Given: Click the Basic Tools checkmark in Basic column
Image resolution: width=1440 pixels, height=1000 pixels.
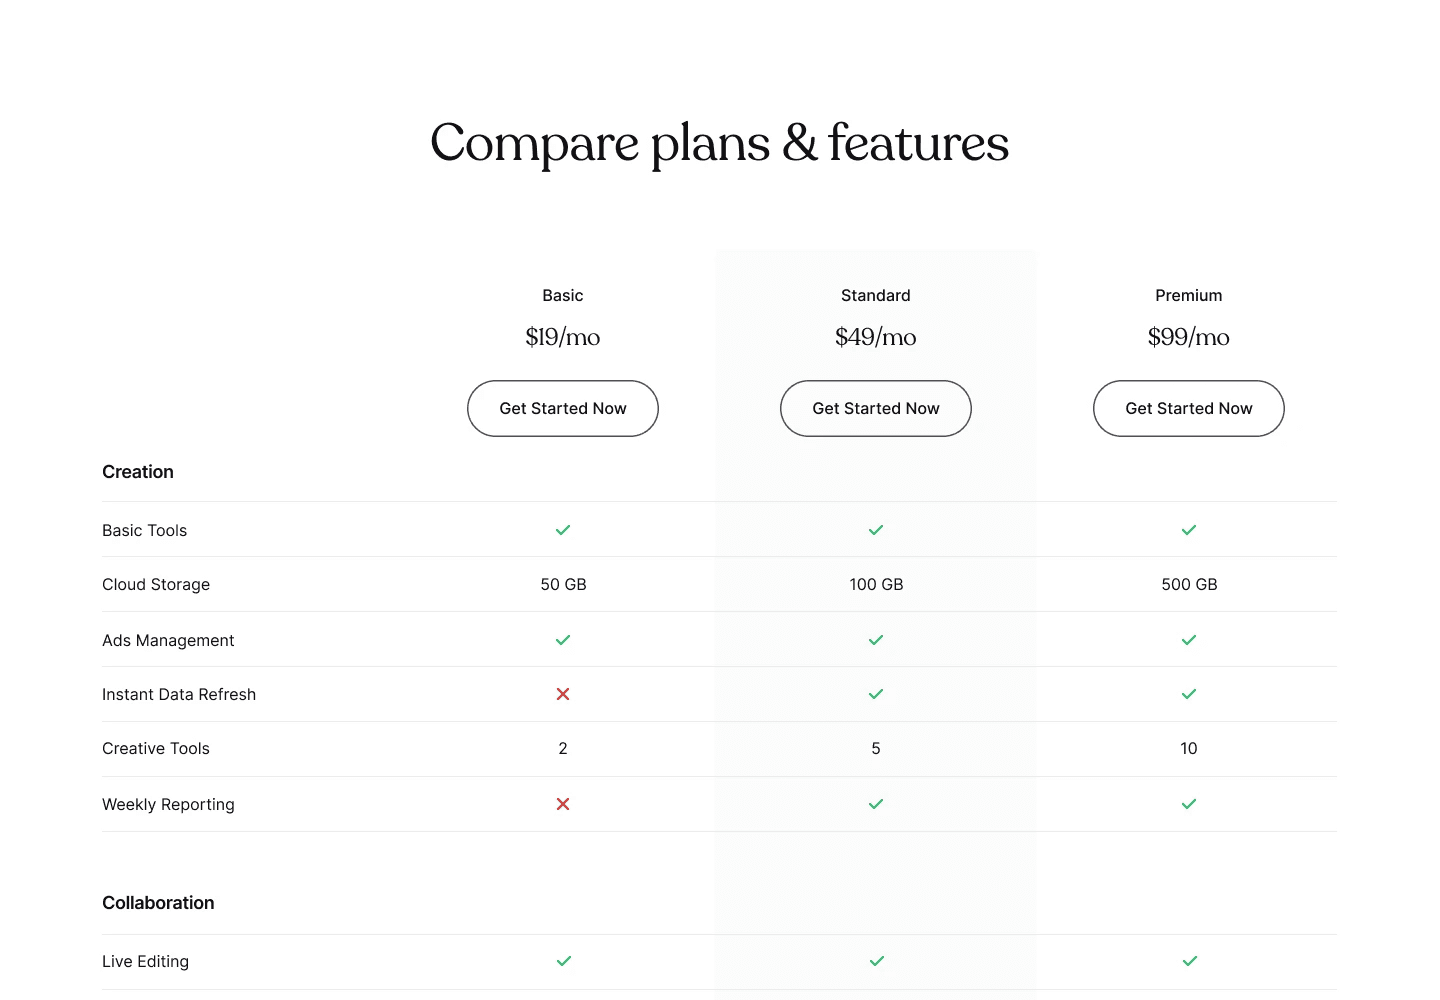Looking at the screenshot, I should tap(563, 530).
